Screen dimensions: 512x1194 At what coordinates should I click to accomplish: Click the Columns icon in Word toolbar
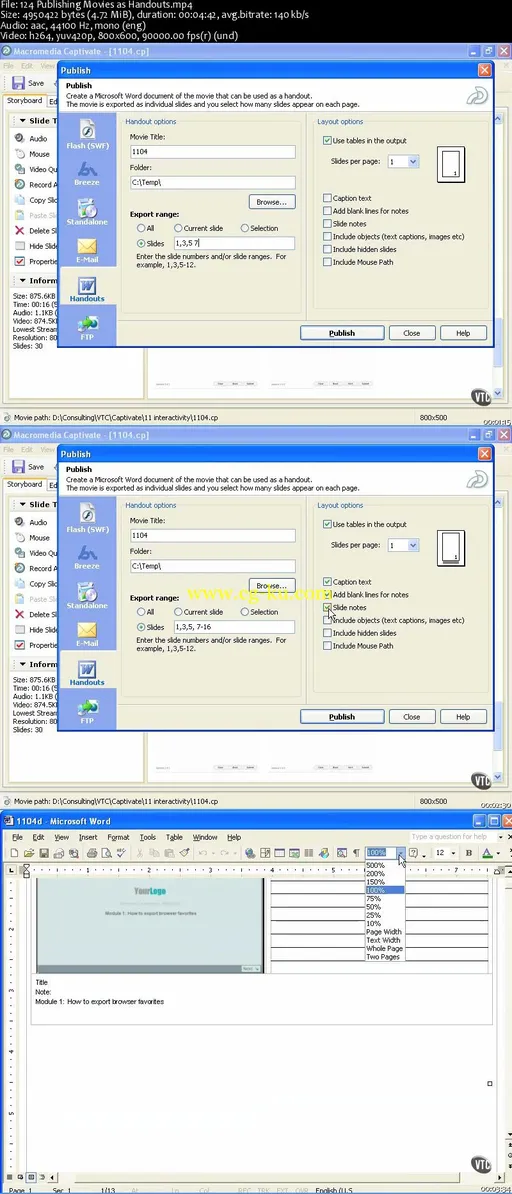pos(308,853)
